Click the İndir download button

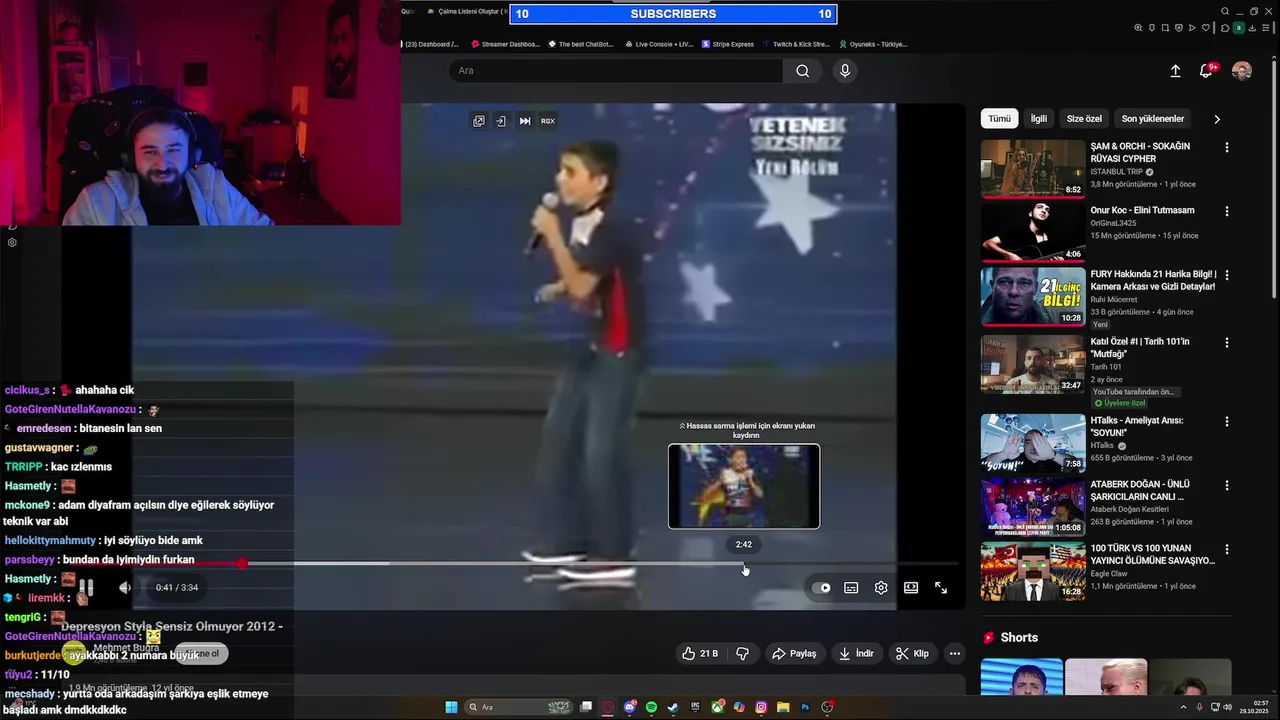tap(856, 653)
